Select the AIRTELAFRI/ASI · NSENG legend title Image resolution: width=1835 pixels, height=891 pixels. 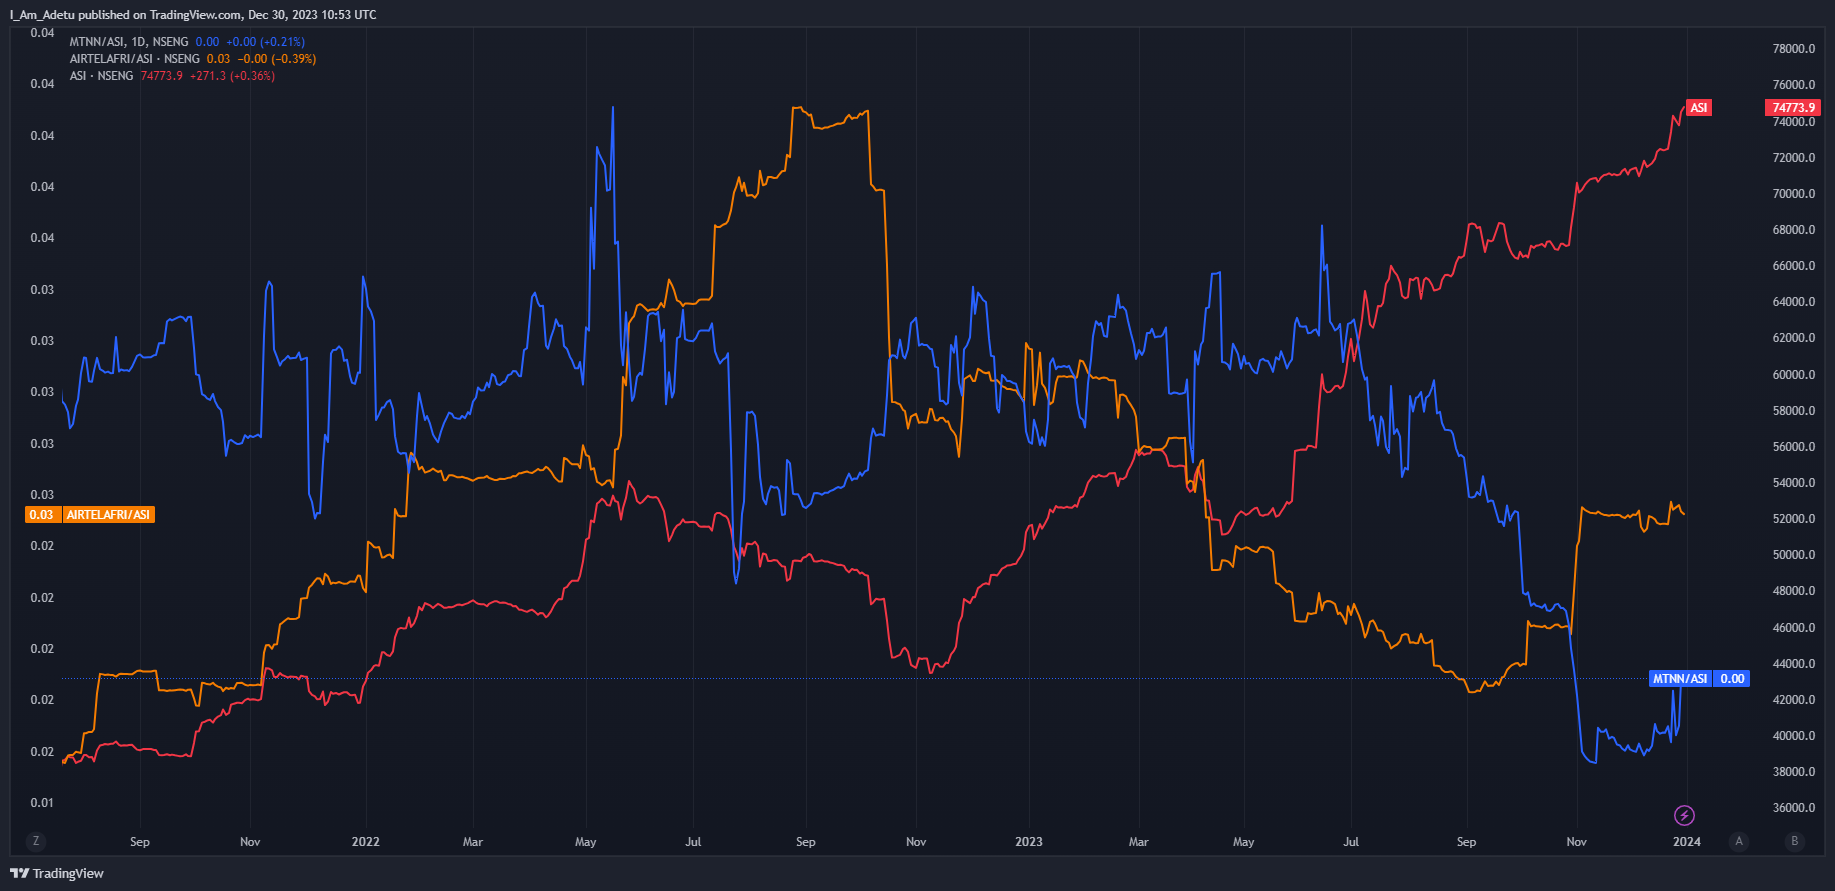pyautogui.click(x=135, y=59)
